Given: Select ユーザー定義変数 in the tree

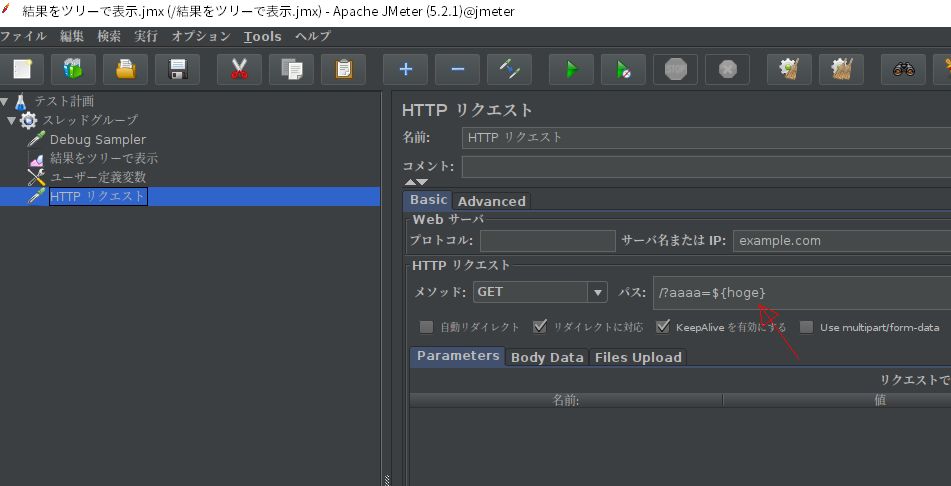Looking at the screenshot, I should pos(98,177).
